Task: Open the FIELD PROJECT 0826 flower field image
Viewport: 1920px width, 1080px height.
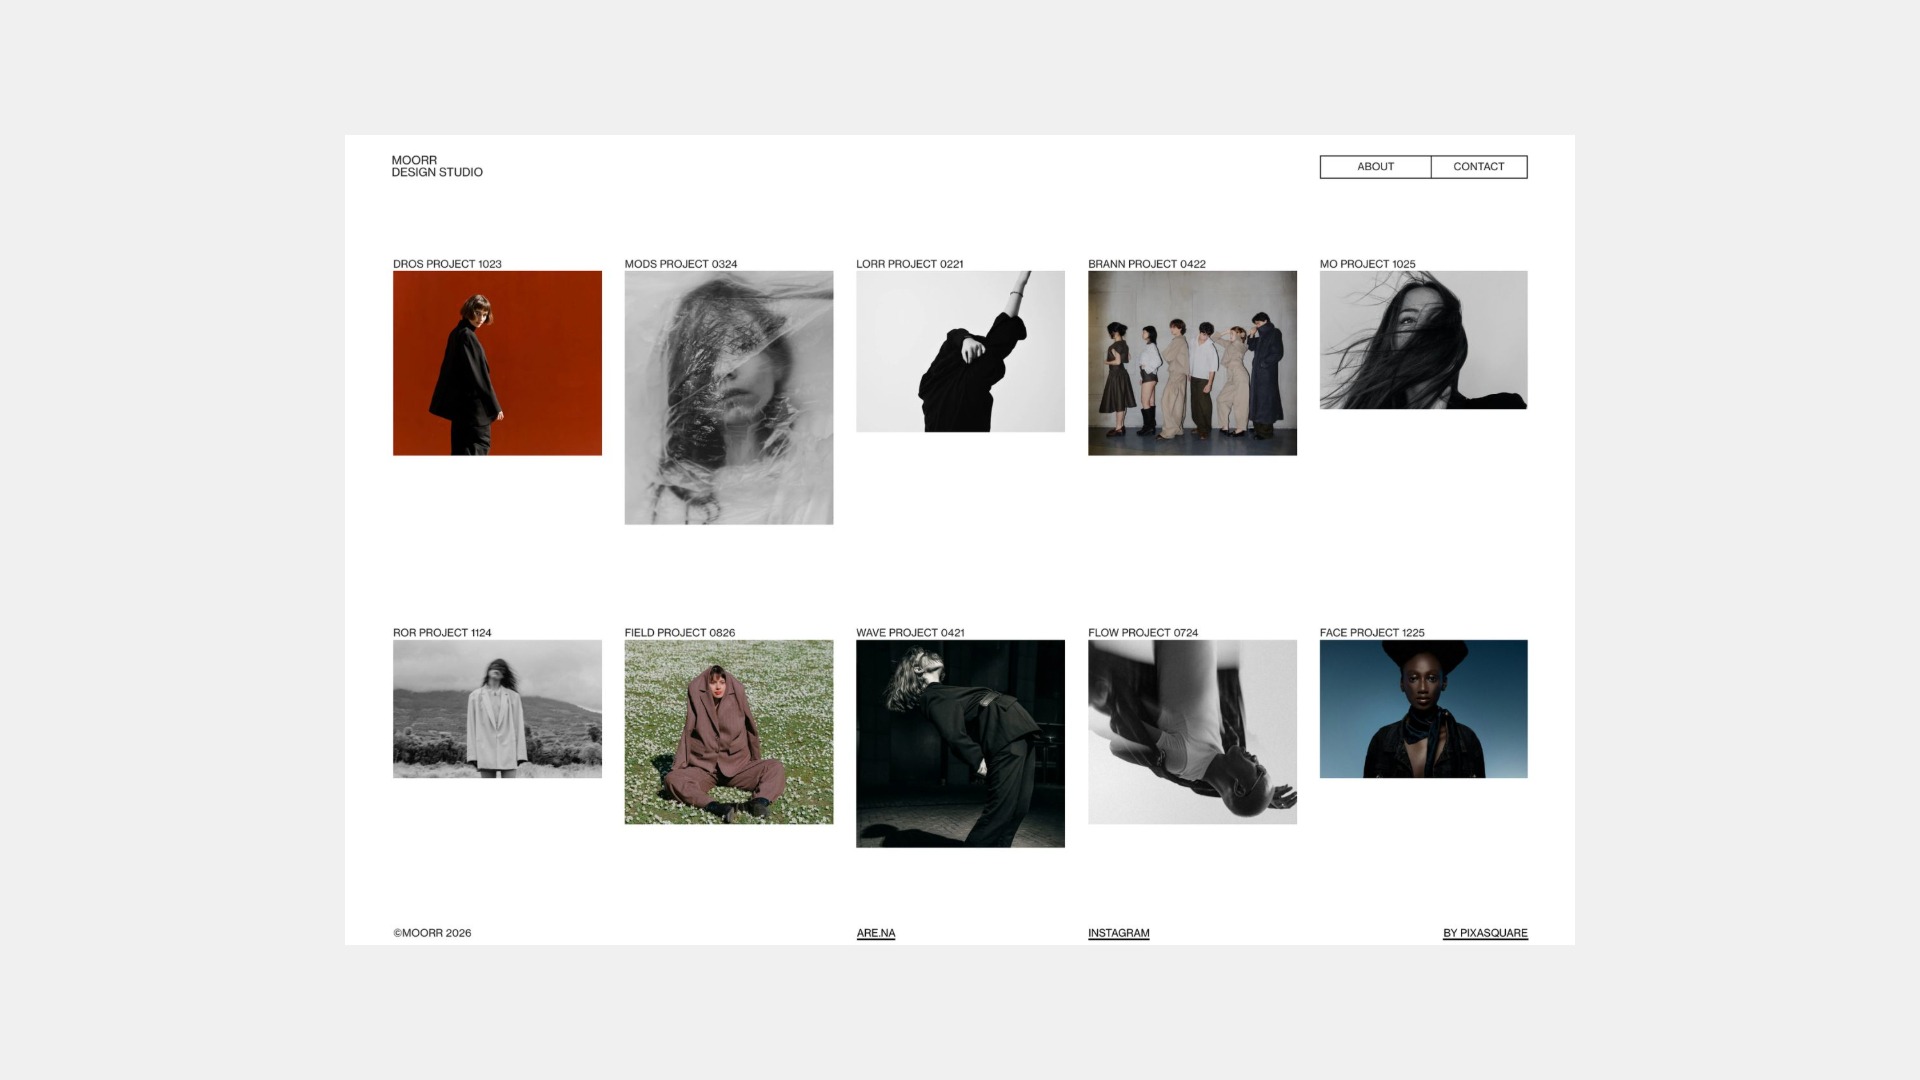Action: [x=729, y=732]
